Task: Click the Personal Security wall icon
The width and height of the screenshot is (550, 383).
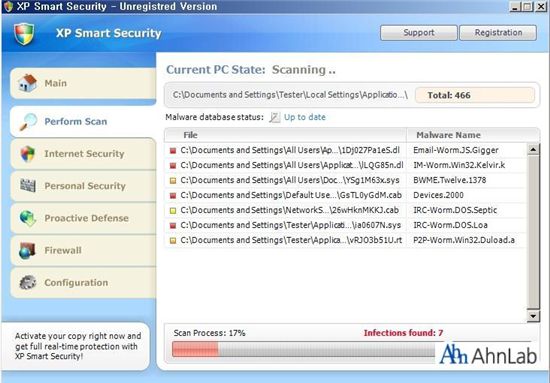Action: coord(28,186)
